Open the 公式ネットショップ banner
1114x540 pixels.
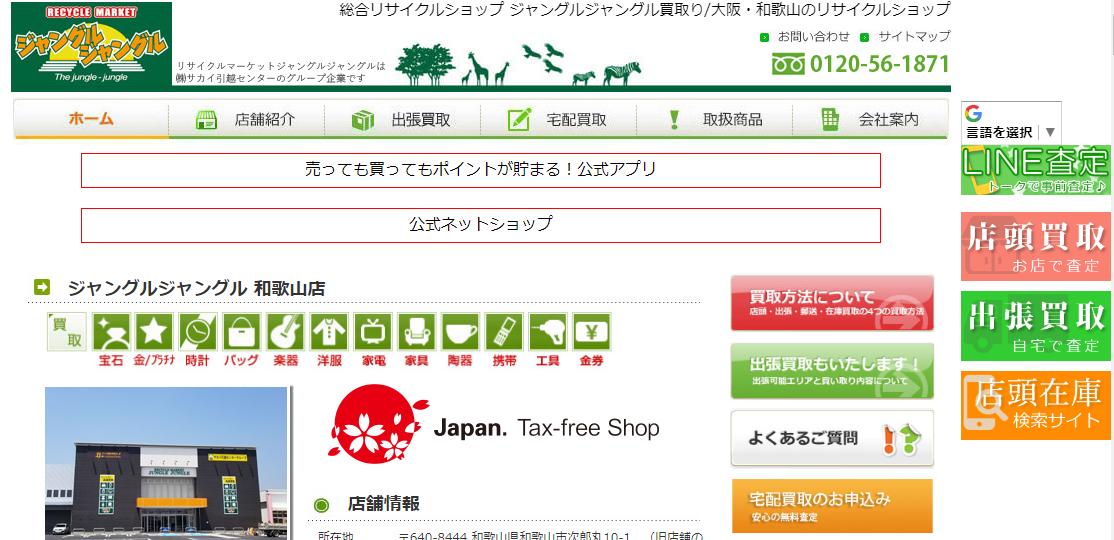coord(481,225)
